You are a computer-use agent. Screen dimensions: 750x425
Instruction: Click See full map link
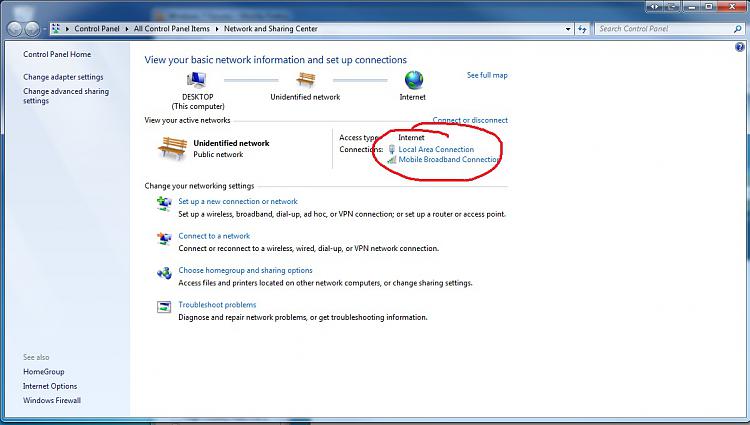[487, 75]
